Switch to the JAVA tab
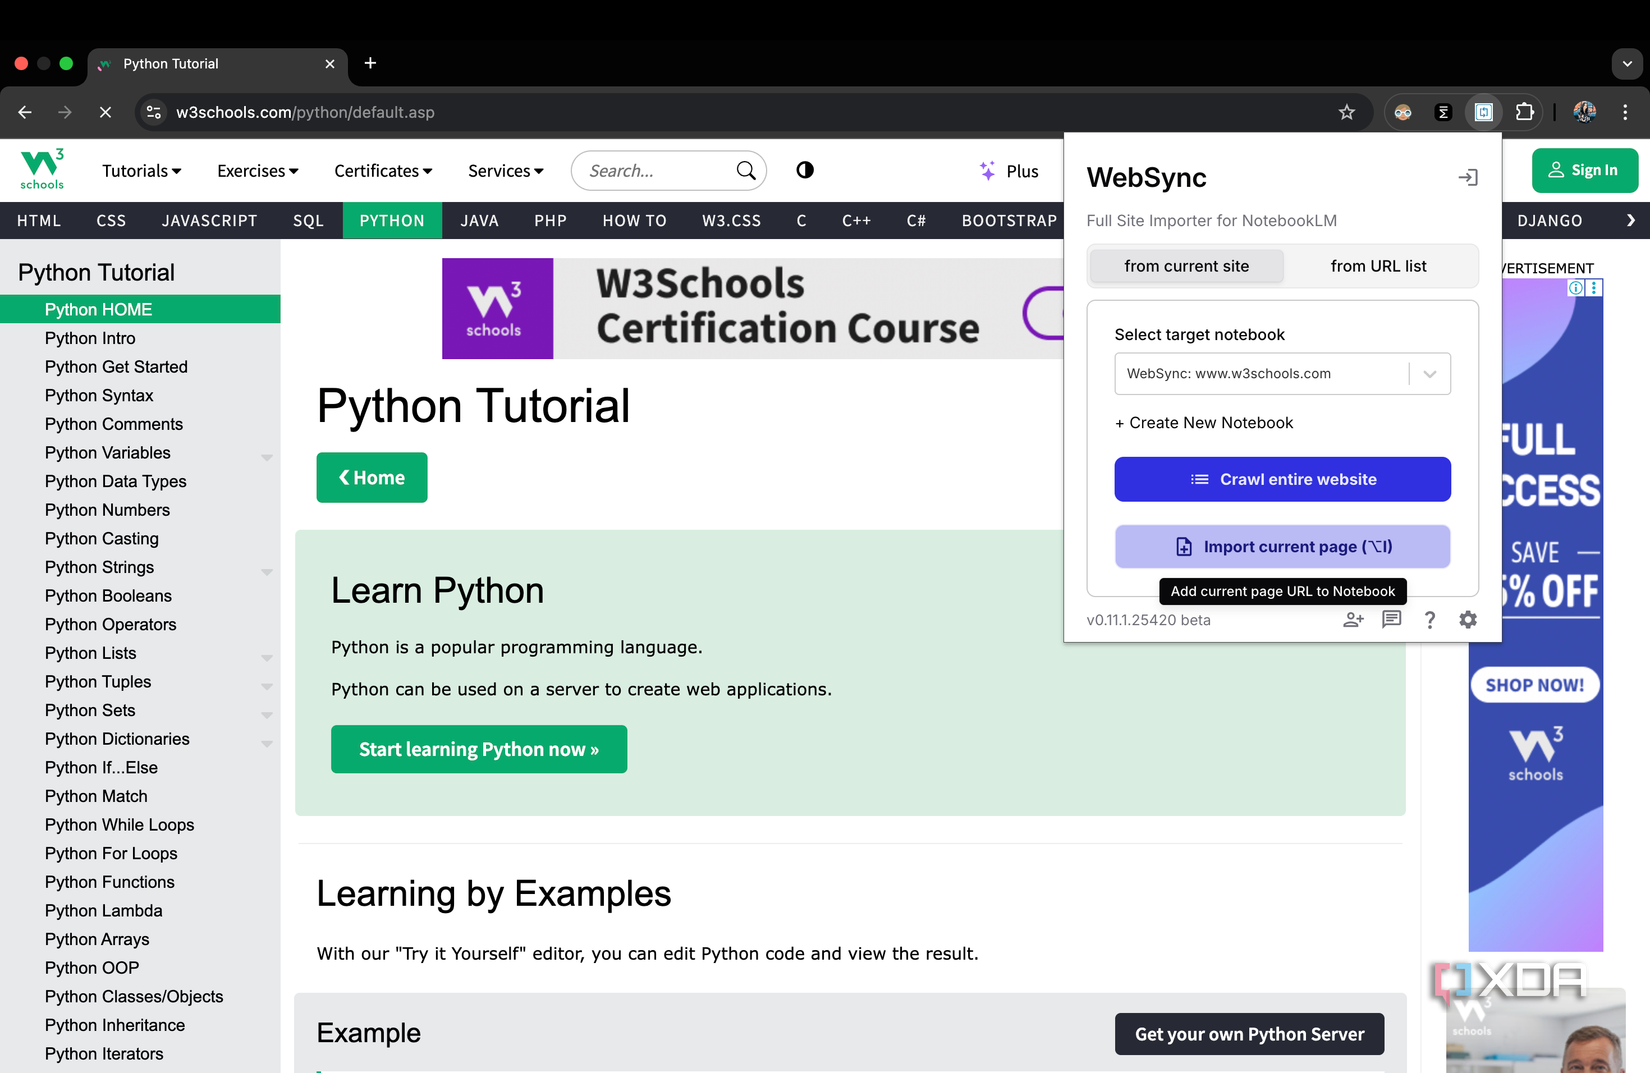The image size is (1650, 1073). tap(479, 220)
